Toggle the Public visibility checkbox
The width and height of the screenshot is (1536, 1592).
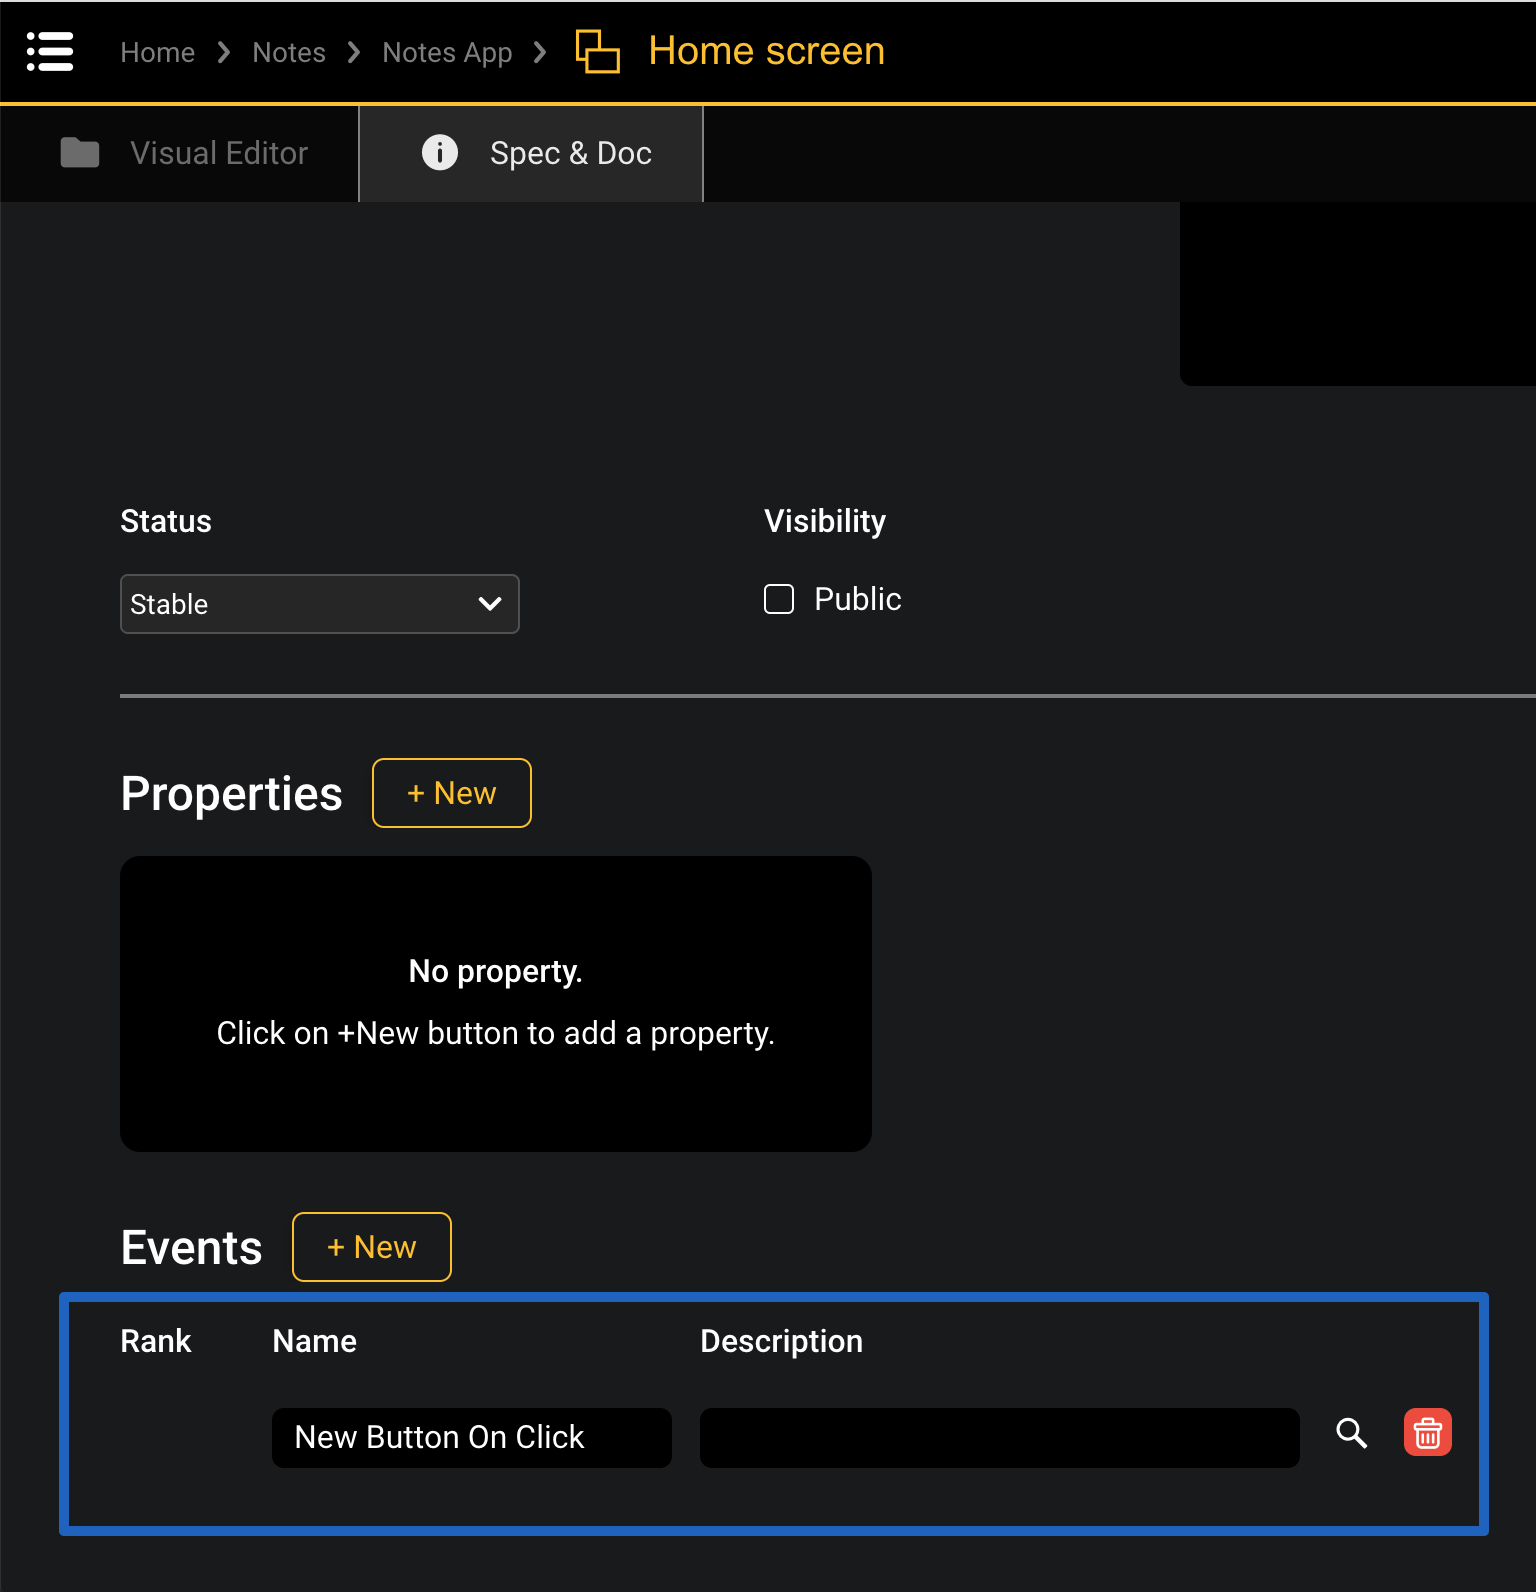(x=779, y=599)
